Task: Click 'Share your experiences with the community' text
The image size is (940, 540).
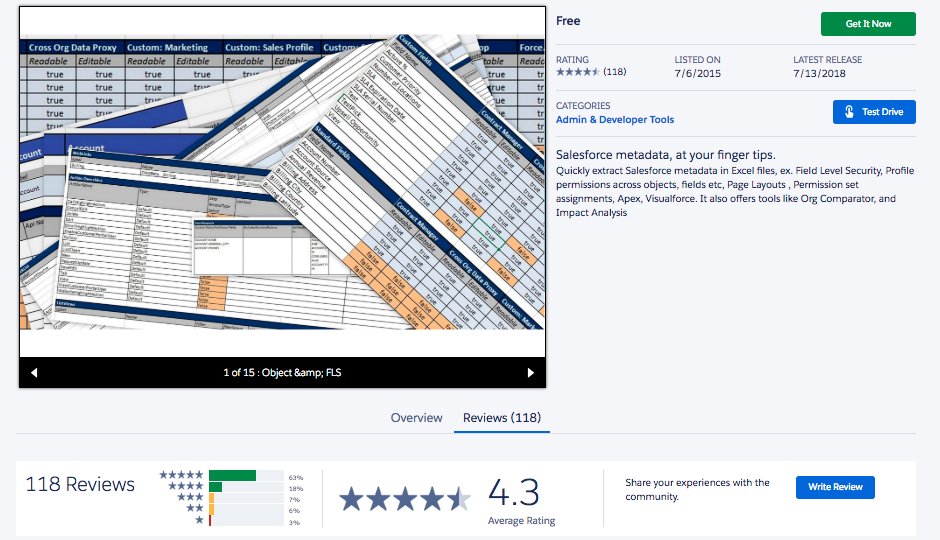Action: [x=697, y=490]
